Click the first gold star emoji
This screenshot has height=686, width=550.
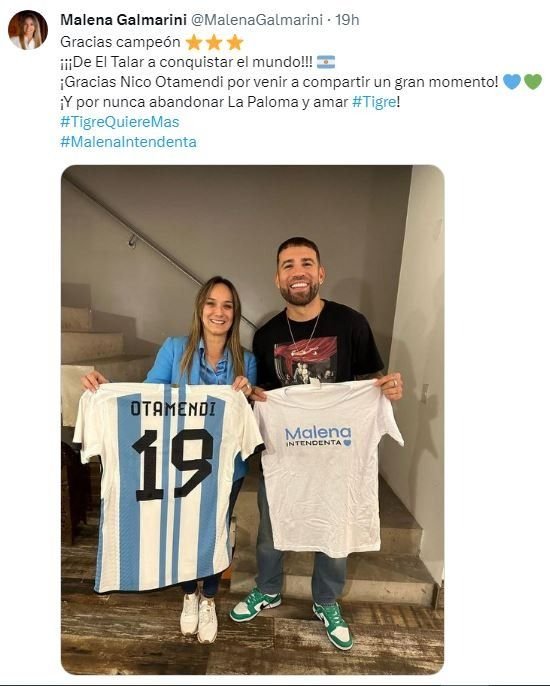click(193, 42)
